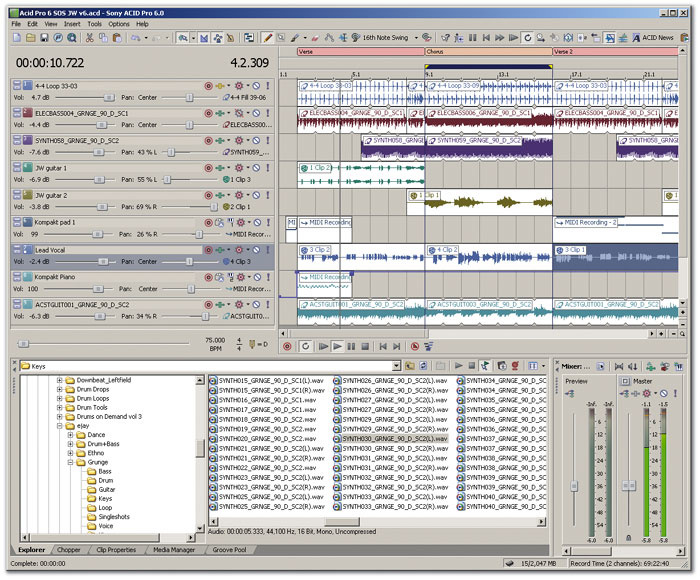Collapse the Grunge folder

click(x=70, y=462)
